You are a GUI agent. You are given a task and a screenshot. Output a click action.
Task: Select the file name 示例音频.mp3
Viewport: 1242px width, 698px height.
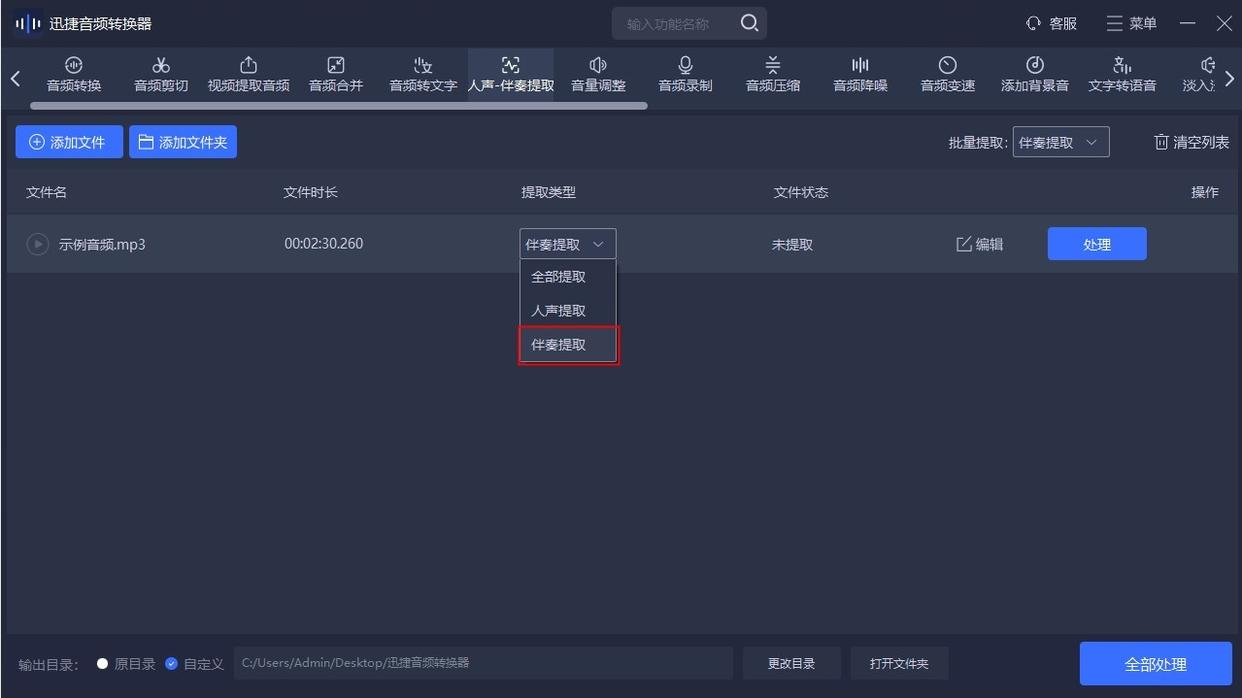[x=102, y=244]
